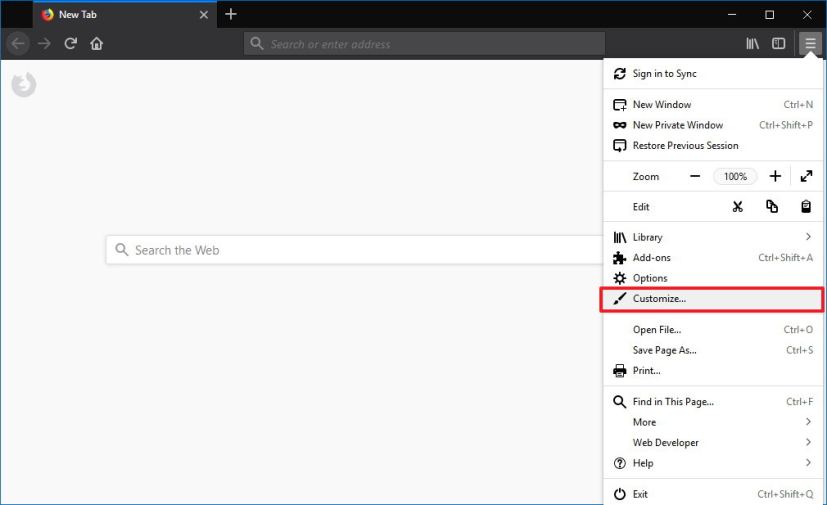Open a New Window from menu
The height and width of the screenshot is (505, 827).
click(713, 104)
